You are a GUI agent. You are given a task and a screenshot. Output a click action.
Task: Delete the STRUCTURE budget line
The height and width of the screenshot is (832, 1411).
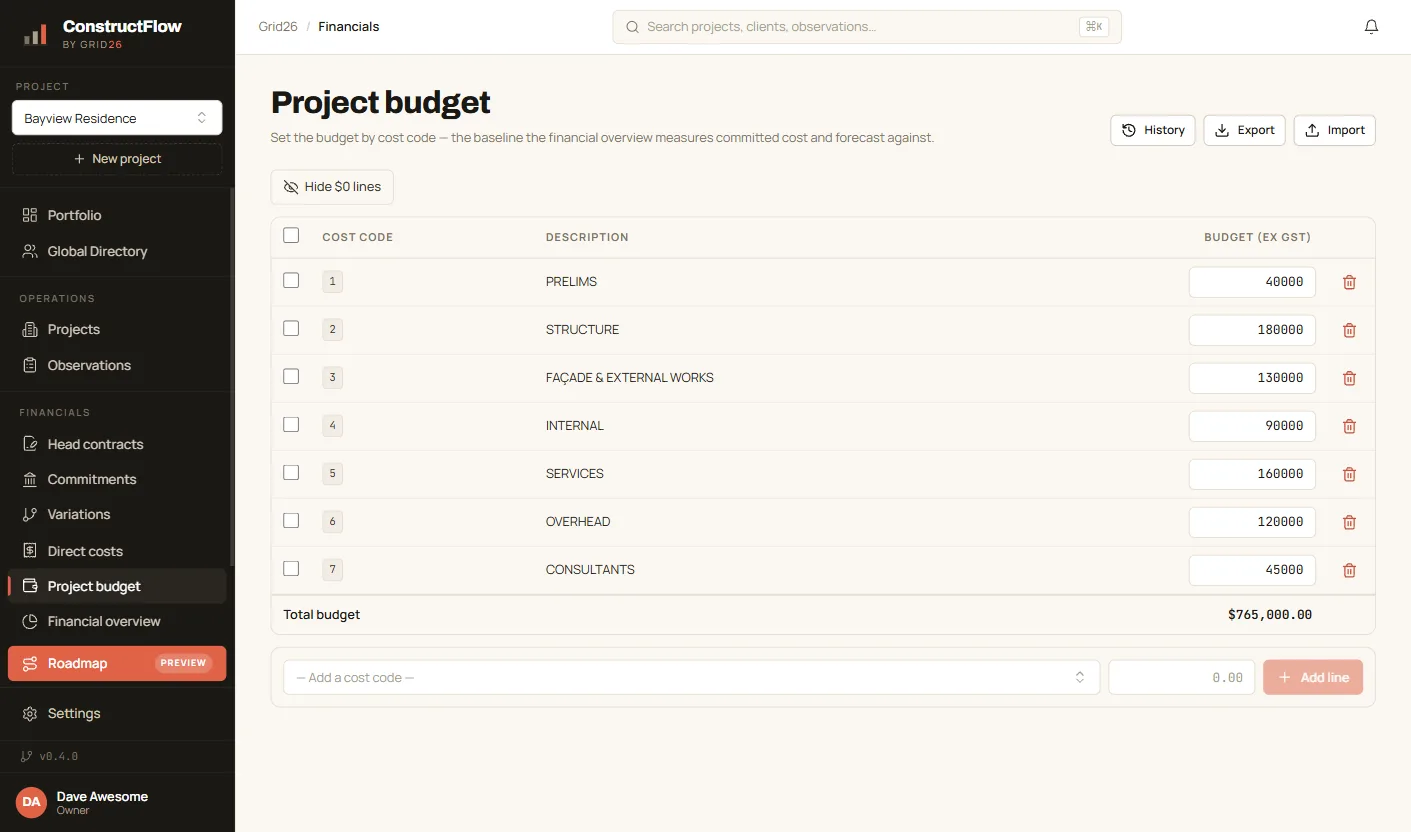(1349, 330)
